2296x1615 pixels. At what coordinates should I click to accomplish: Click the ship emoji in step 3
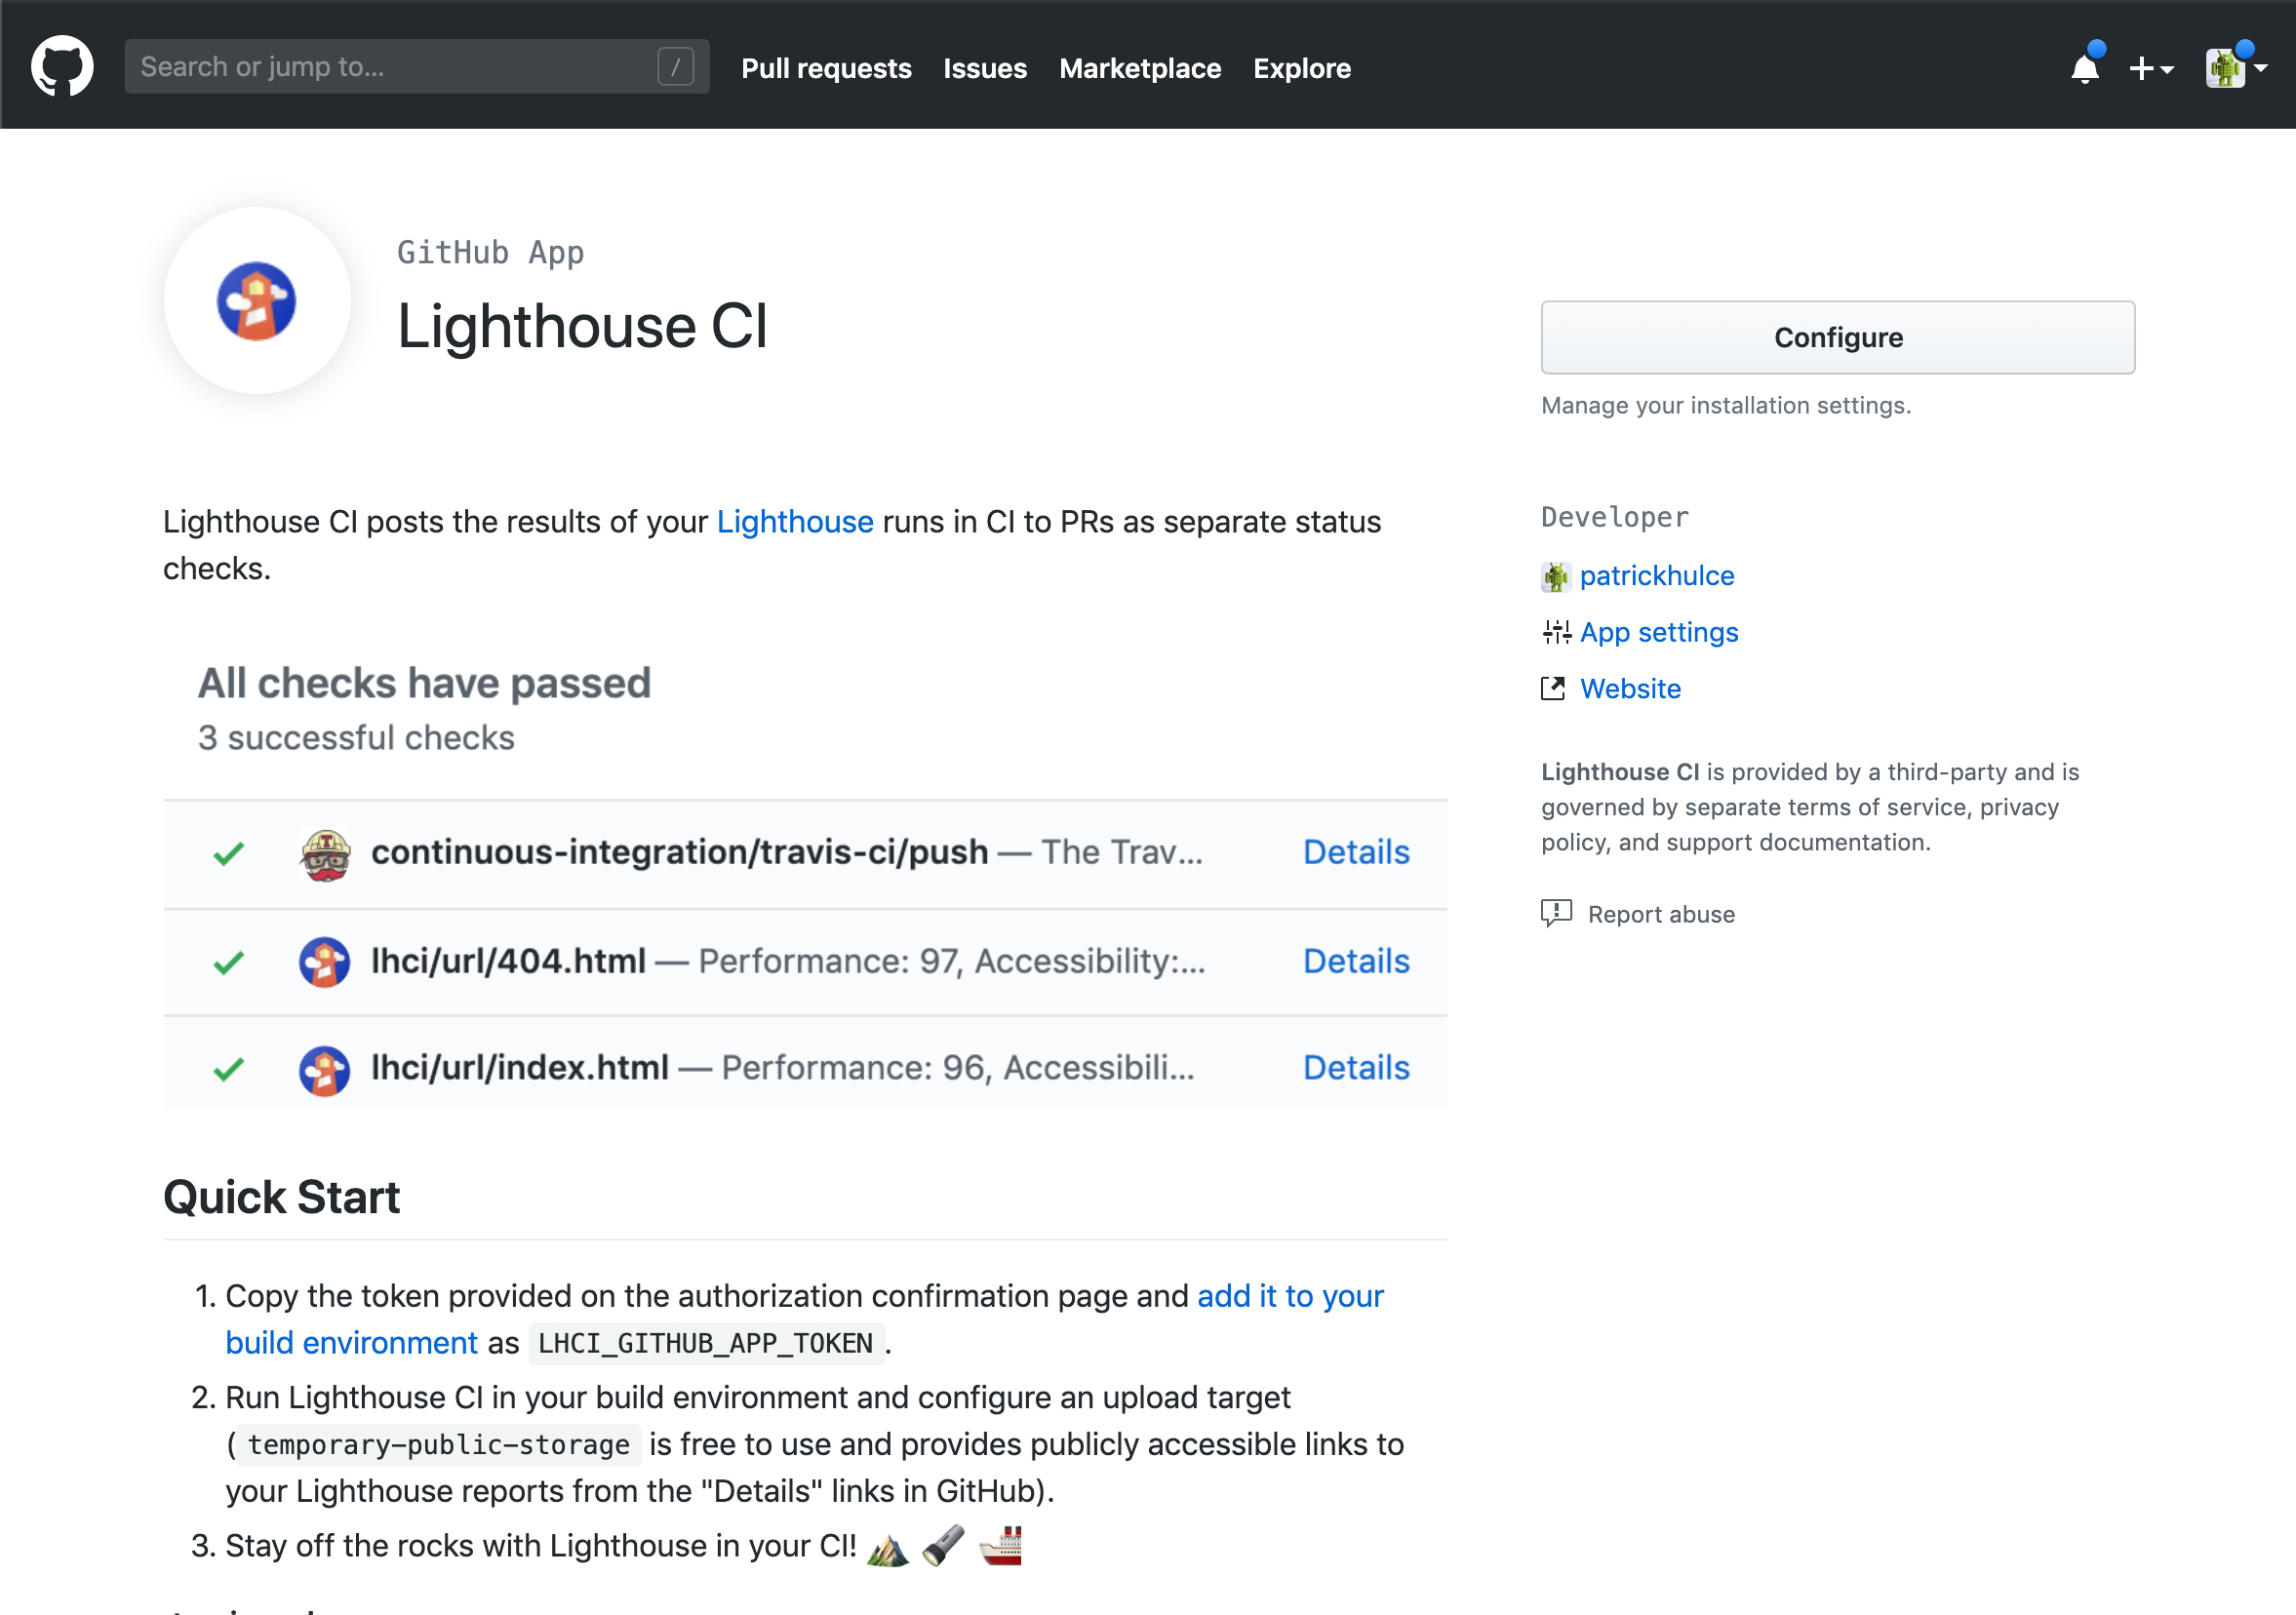(x=1001, y=1546)
